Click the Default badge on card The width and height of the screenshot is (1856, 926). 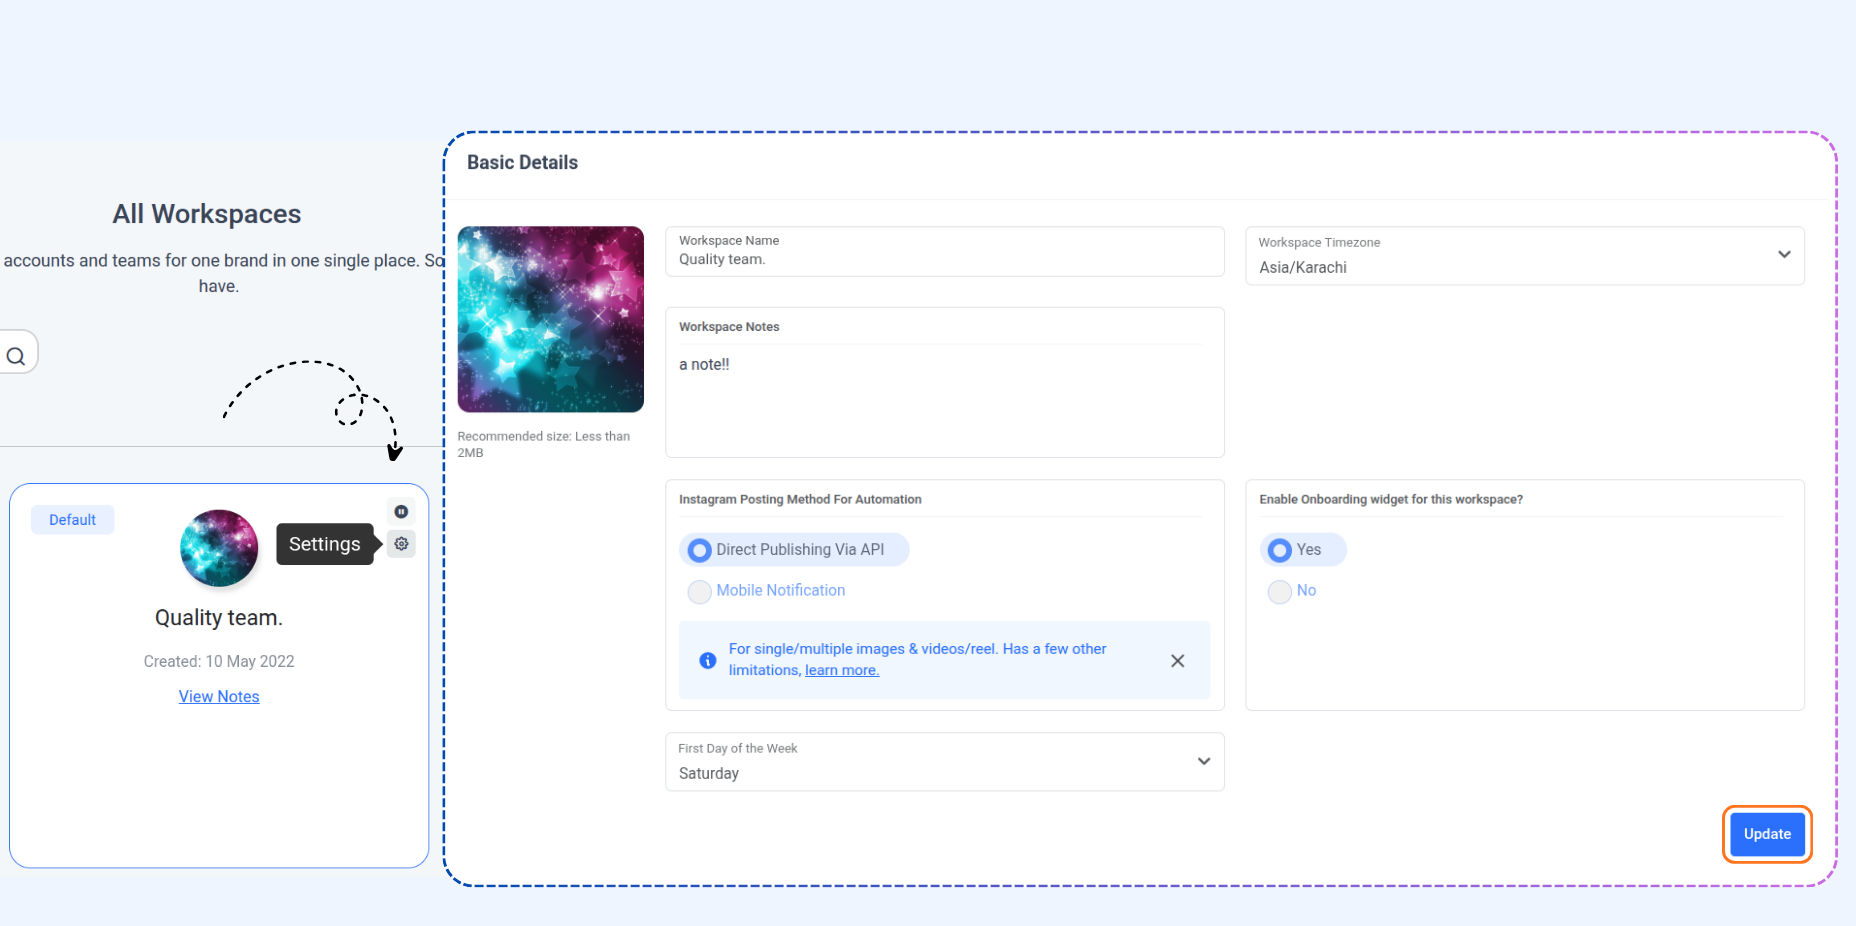pos(72,520)
